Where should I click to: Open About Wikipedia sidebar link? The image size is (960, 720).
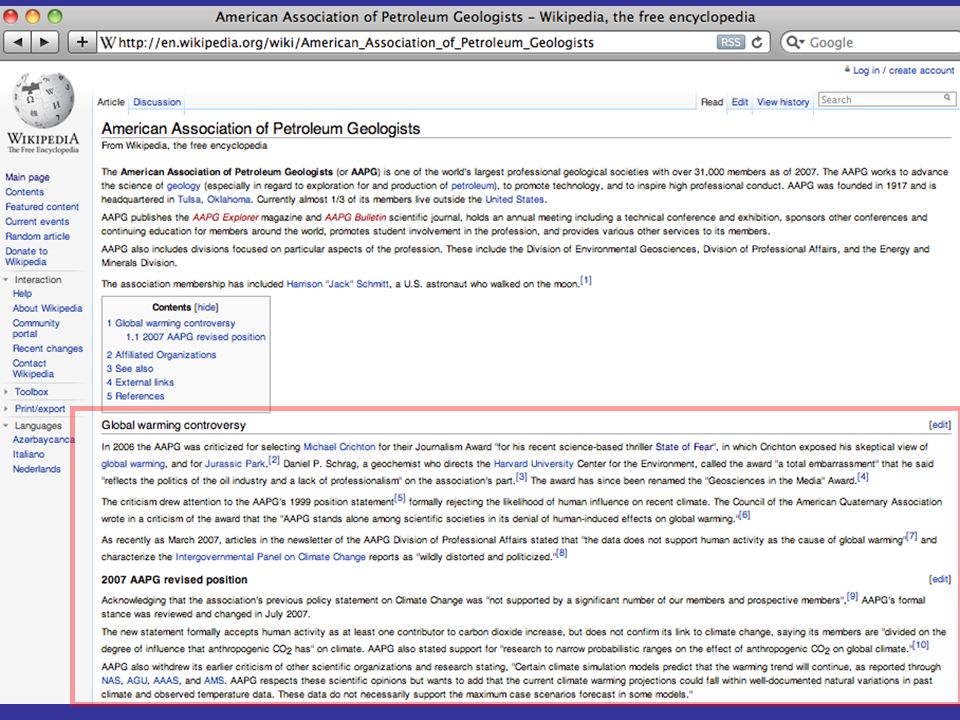[47, 308]
